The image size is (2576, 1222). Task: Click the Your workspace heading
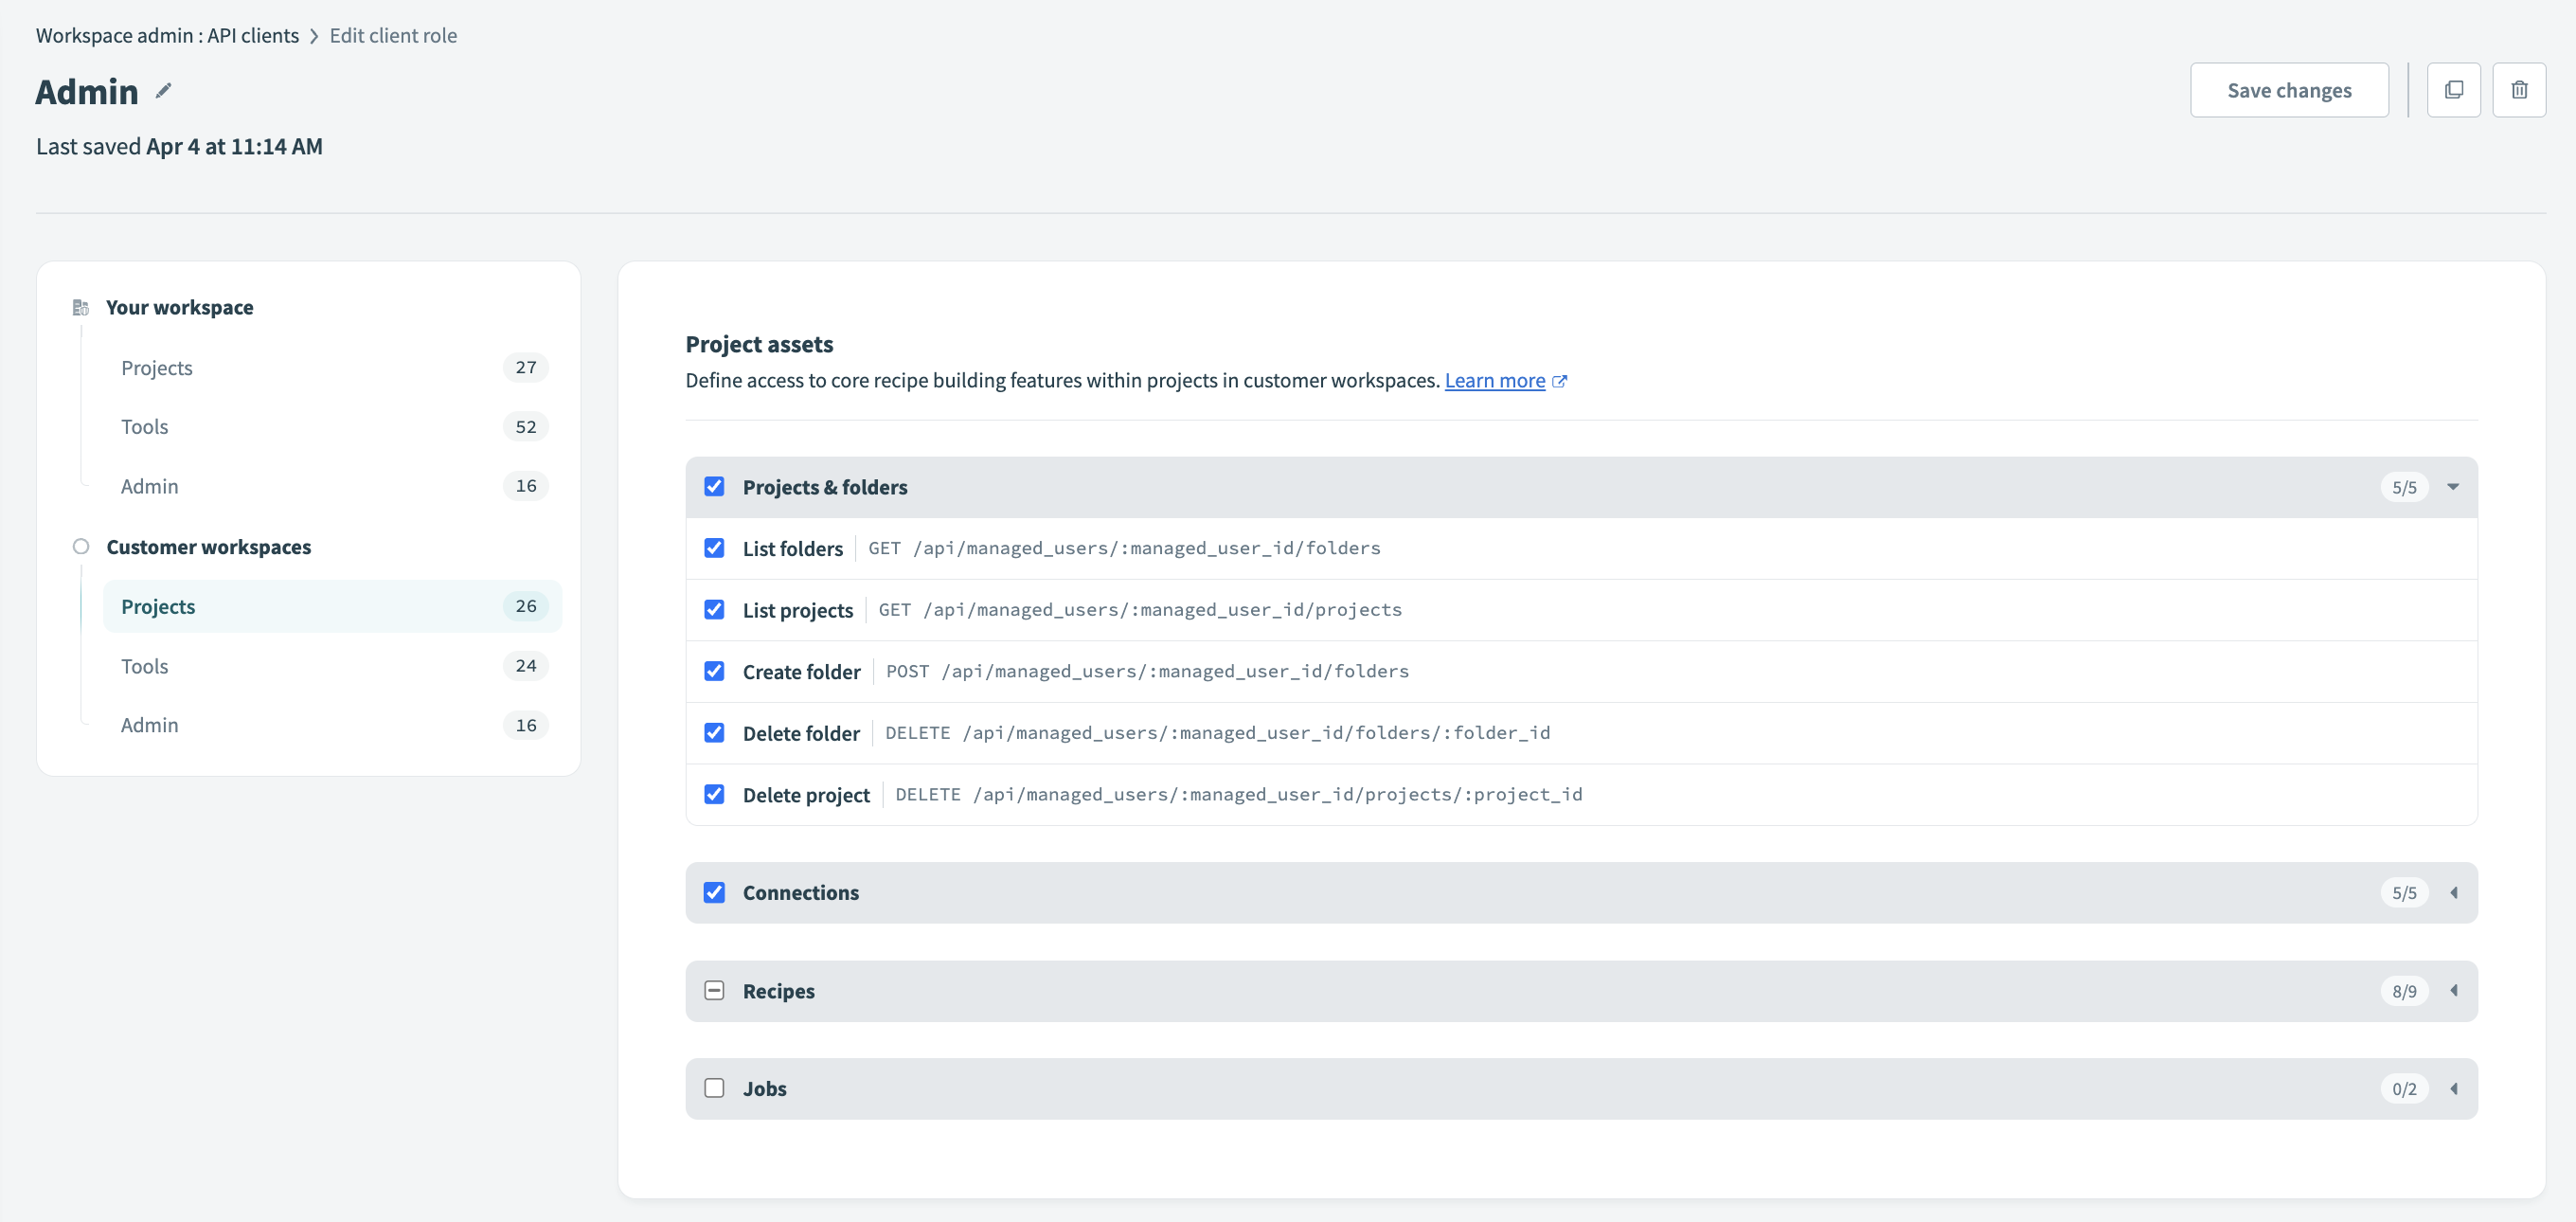tap(180, 307)
